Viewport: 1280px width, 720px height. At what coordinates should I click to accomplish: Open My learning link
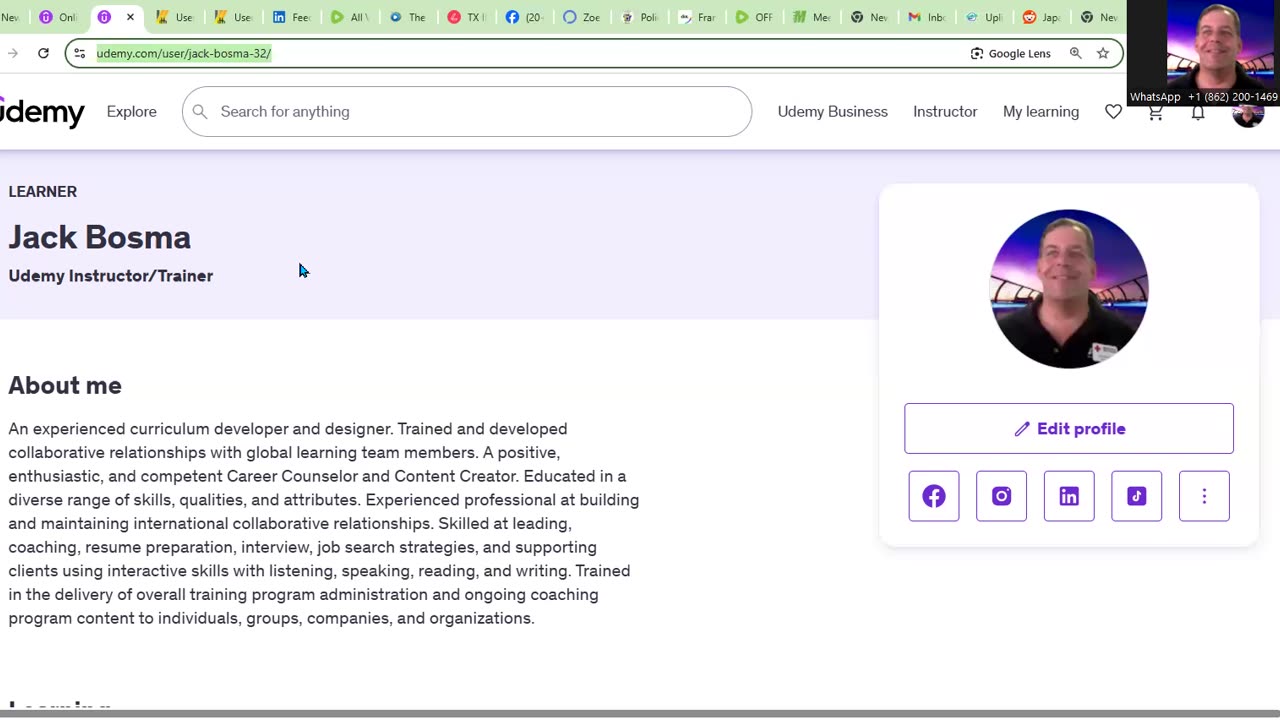coord(1041,112)
